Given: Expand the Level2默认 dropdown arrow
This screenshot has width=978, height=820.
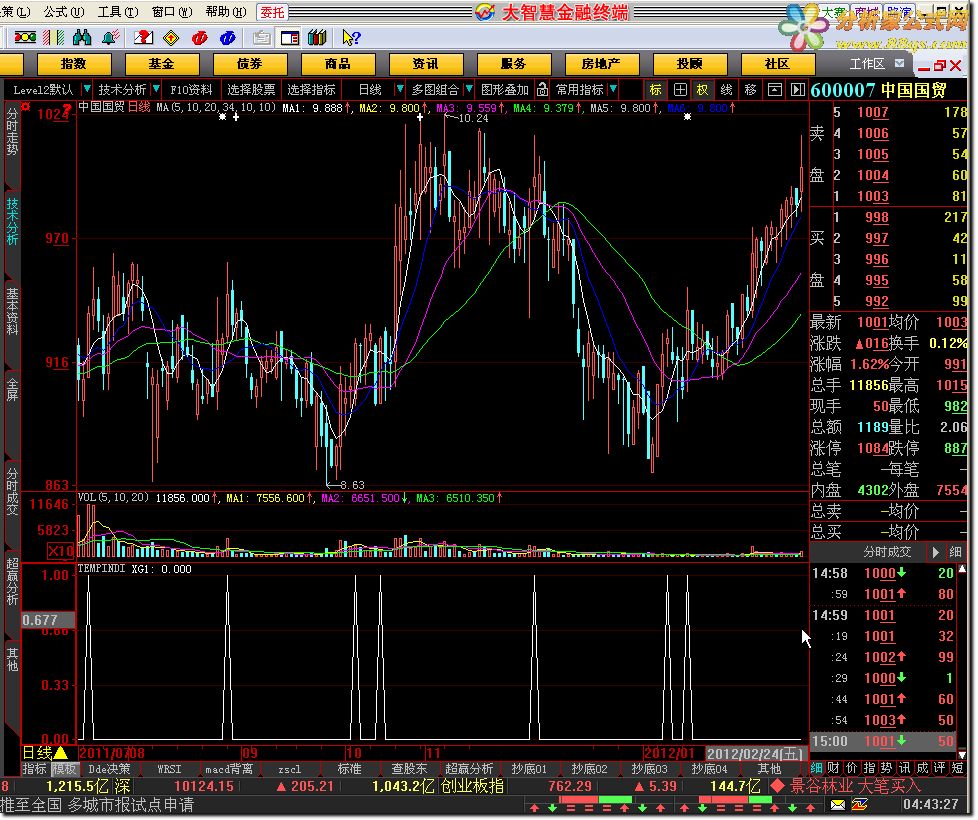Looking at the screenshot, I should tap(87, 90).
